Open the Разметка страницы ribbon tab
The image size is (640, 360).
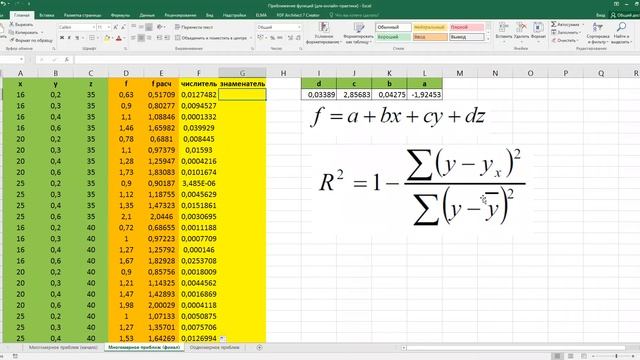click(x=82, y=15)
